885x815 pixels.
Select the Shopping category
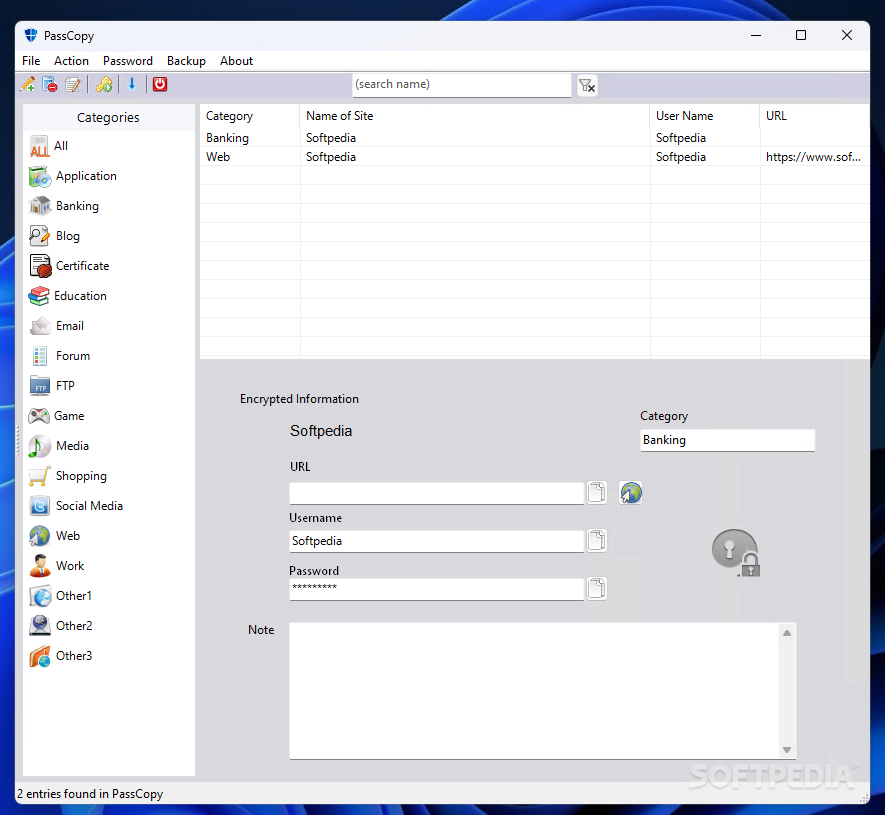[x=68, y=476]
